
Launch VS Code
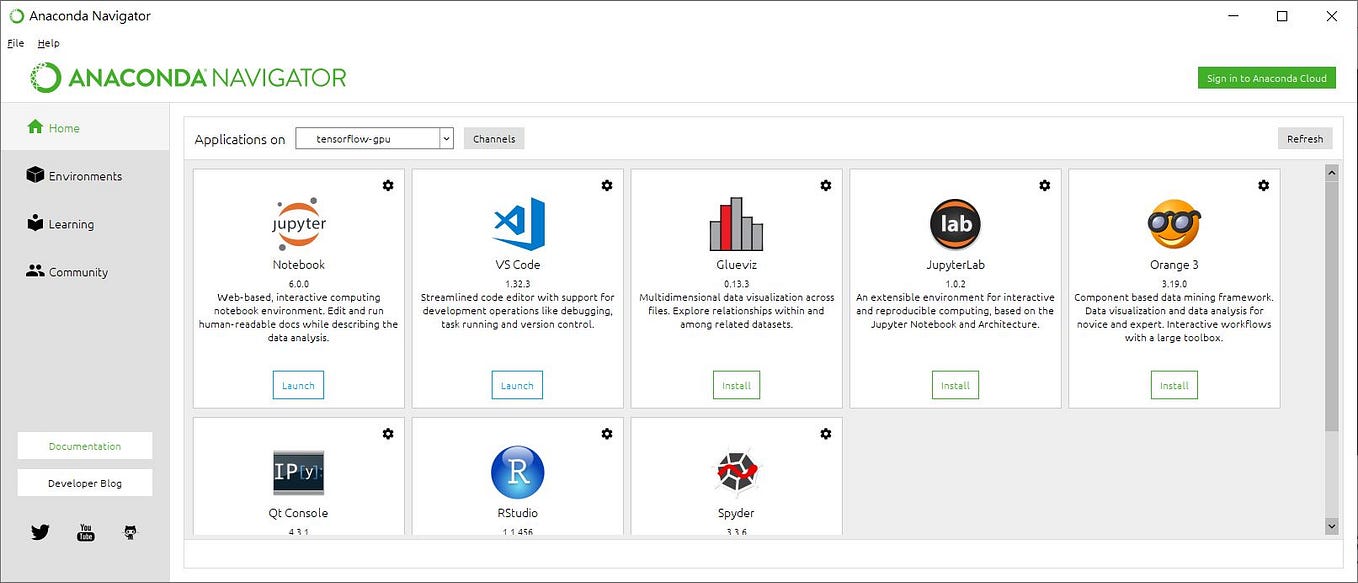pos(517,384)
